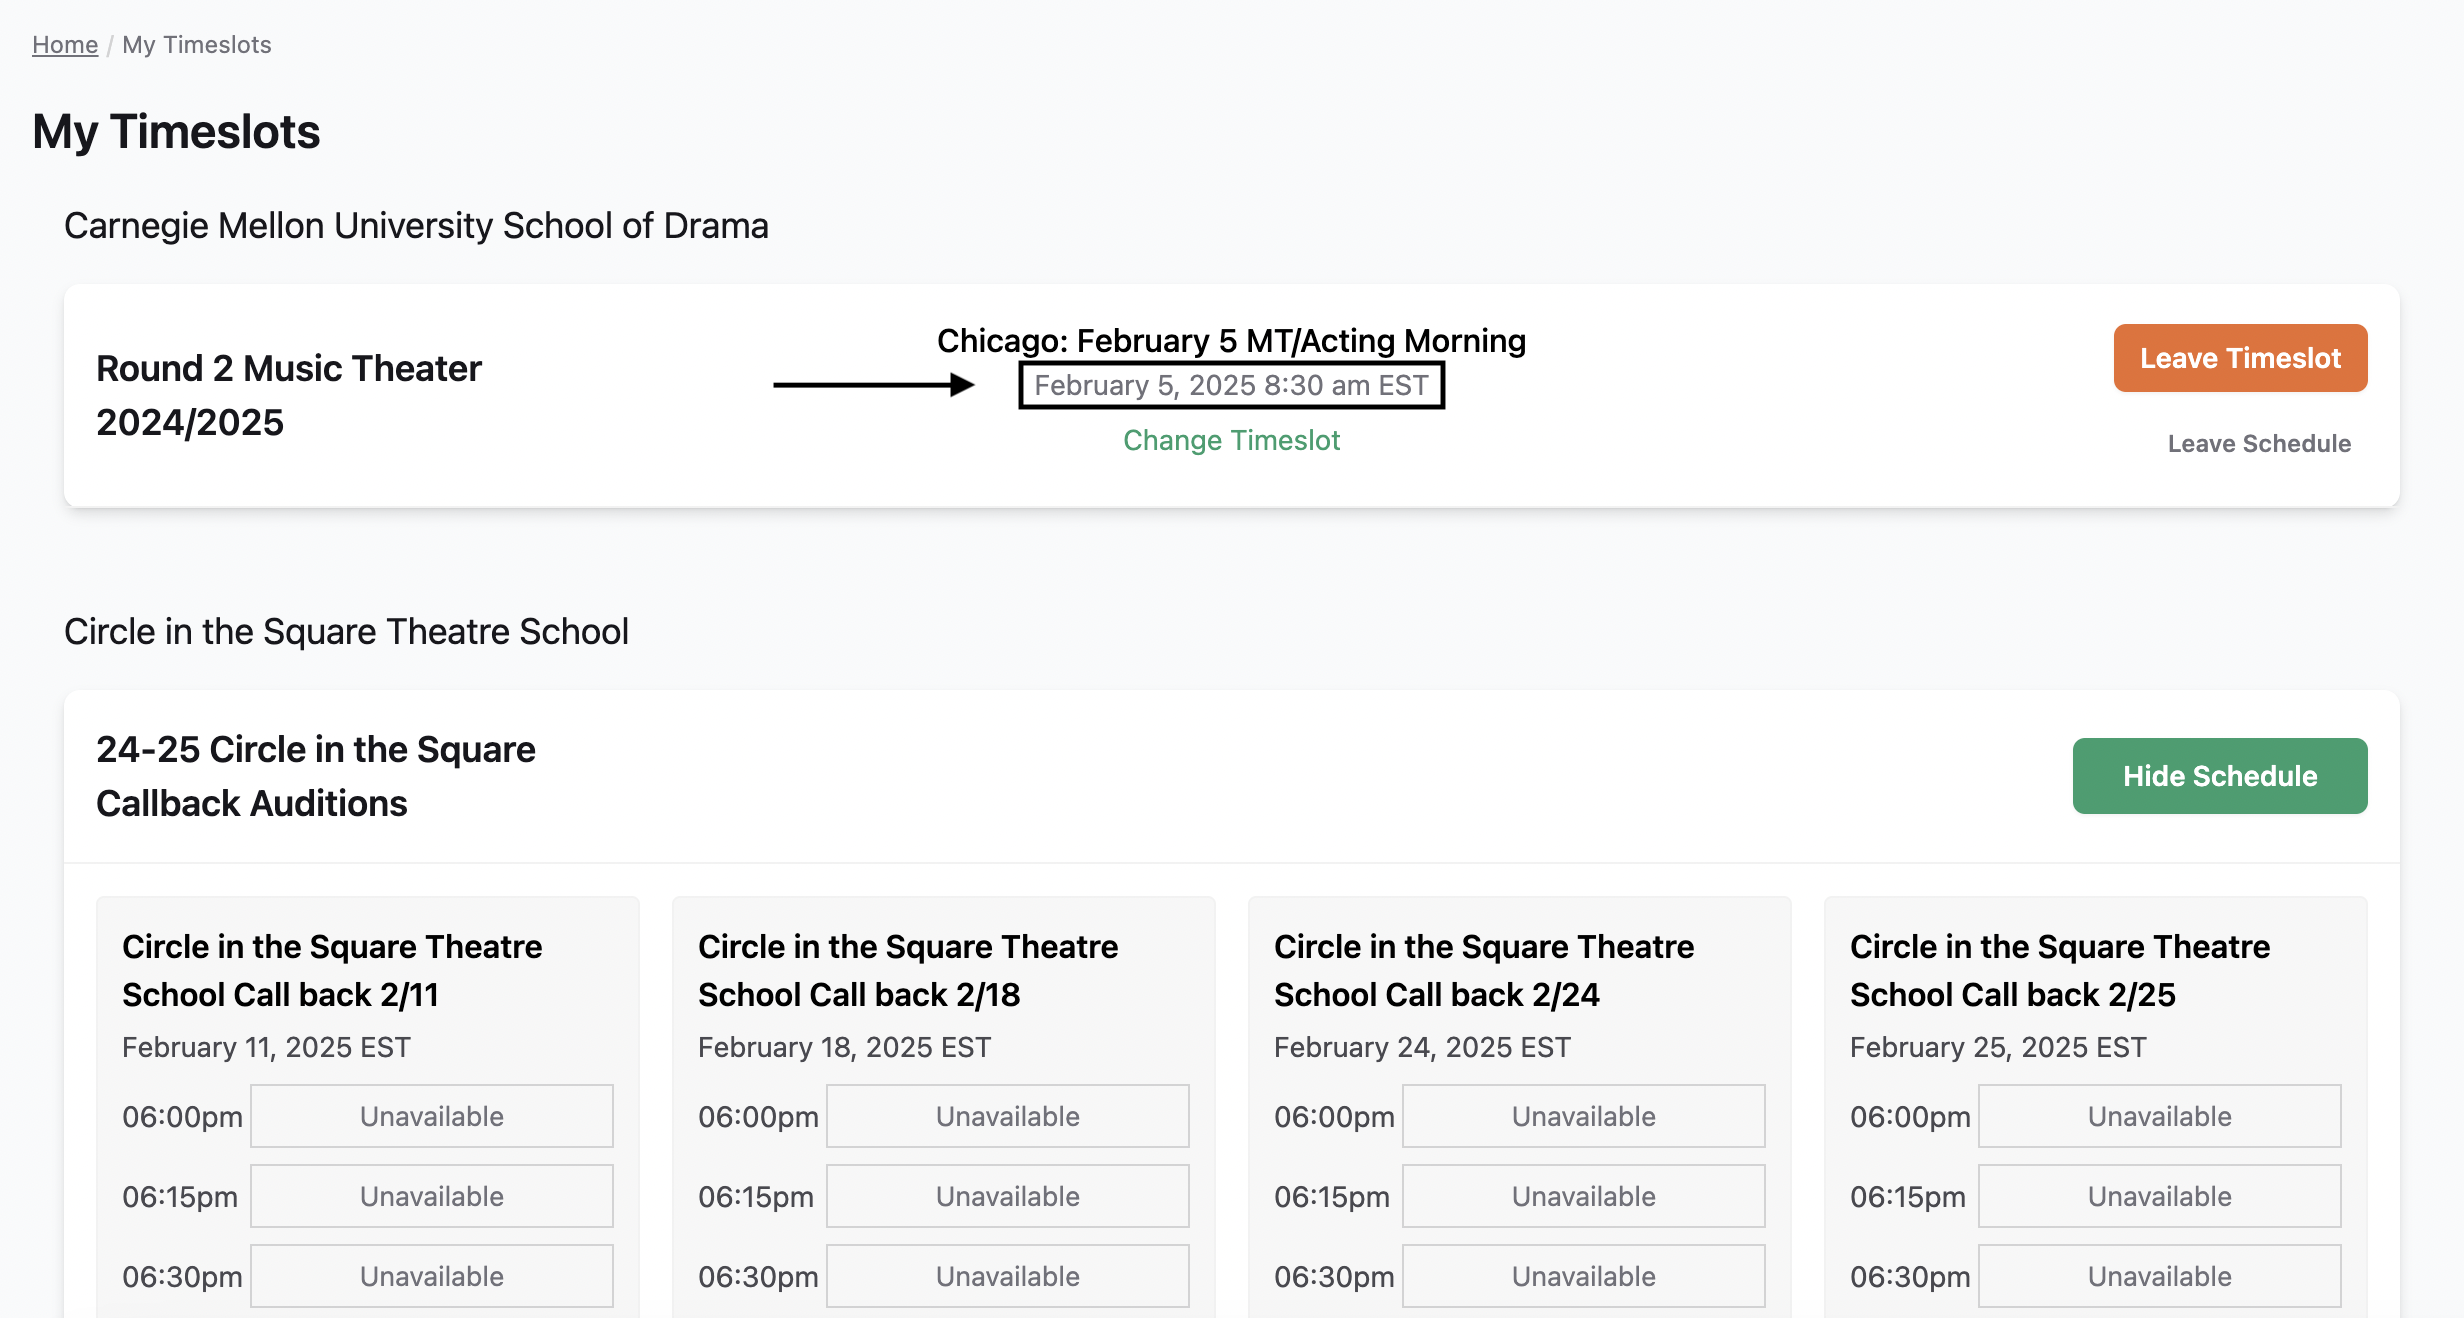Image resolution: width=2464 pixels, height=1318 pixels.
Task: Select 06:00pm Unavailable slot for Call back 2/18
Action: click(x=1008, y=1116)
